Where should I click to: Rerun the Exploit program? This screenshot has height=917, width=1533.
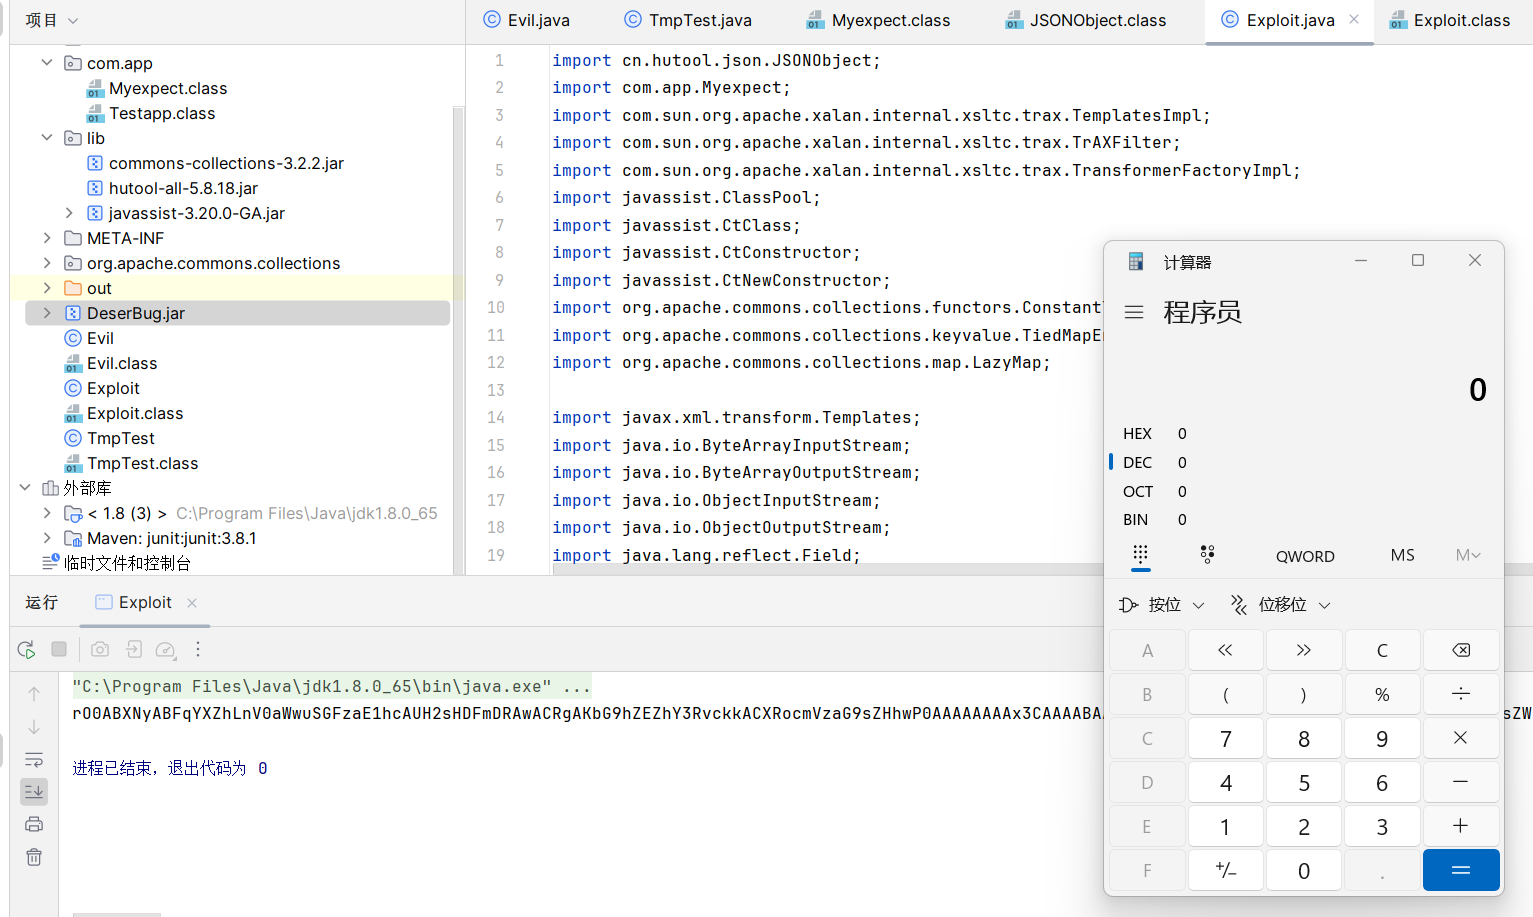[27, 650]
